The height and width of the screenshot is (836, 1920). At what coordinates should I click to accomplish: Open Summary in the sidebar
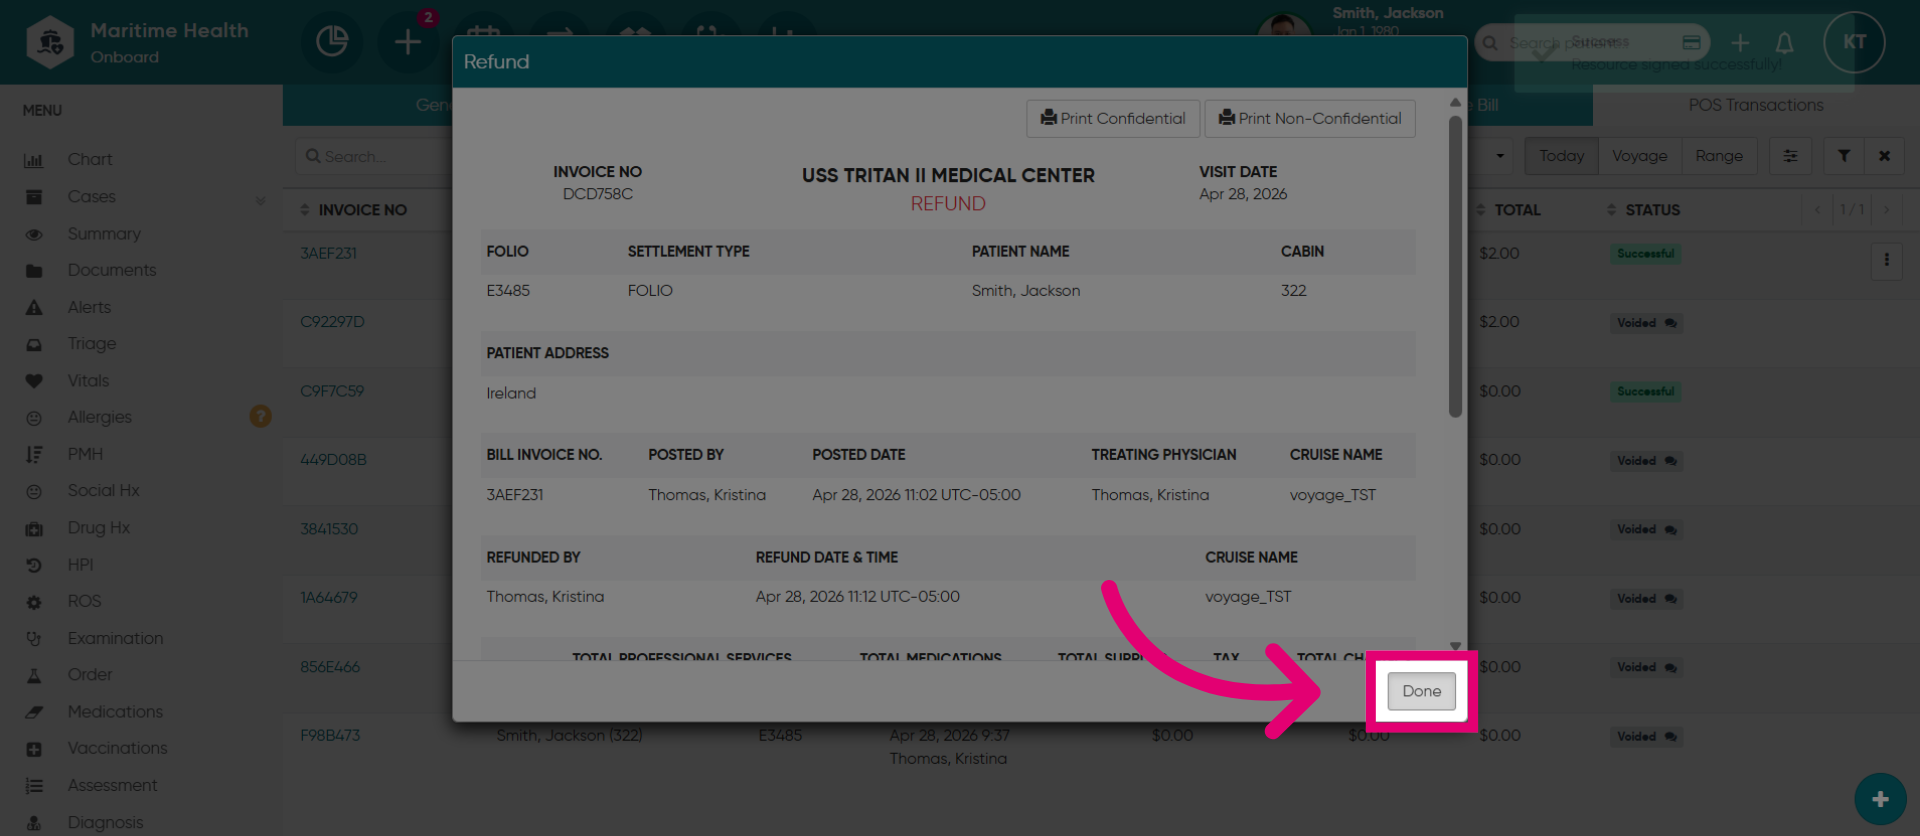click(104, 234)
